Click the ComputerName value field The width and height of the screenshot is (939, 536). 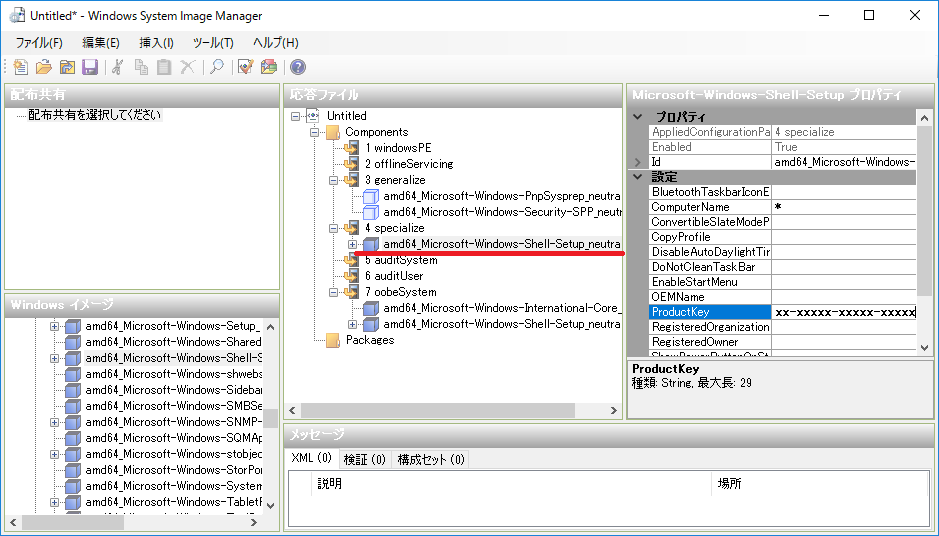pyautogui.click(x=844, y=207)
